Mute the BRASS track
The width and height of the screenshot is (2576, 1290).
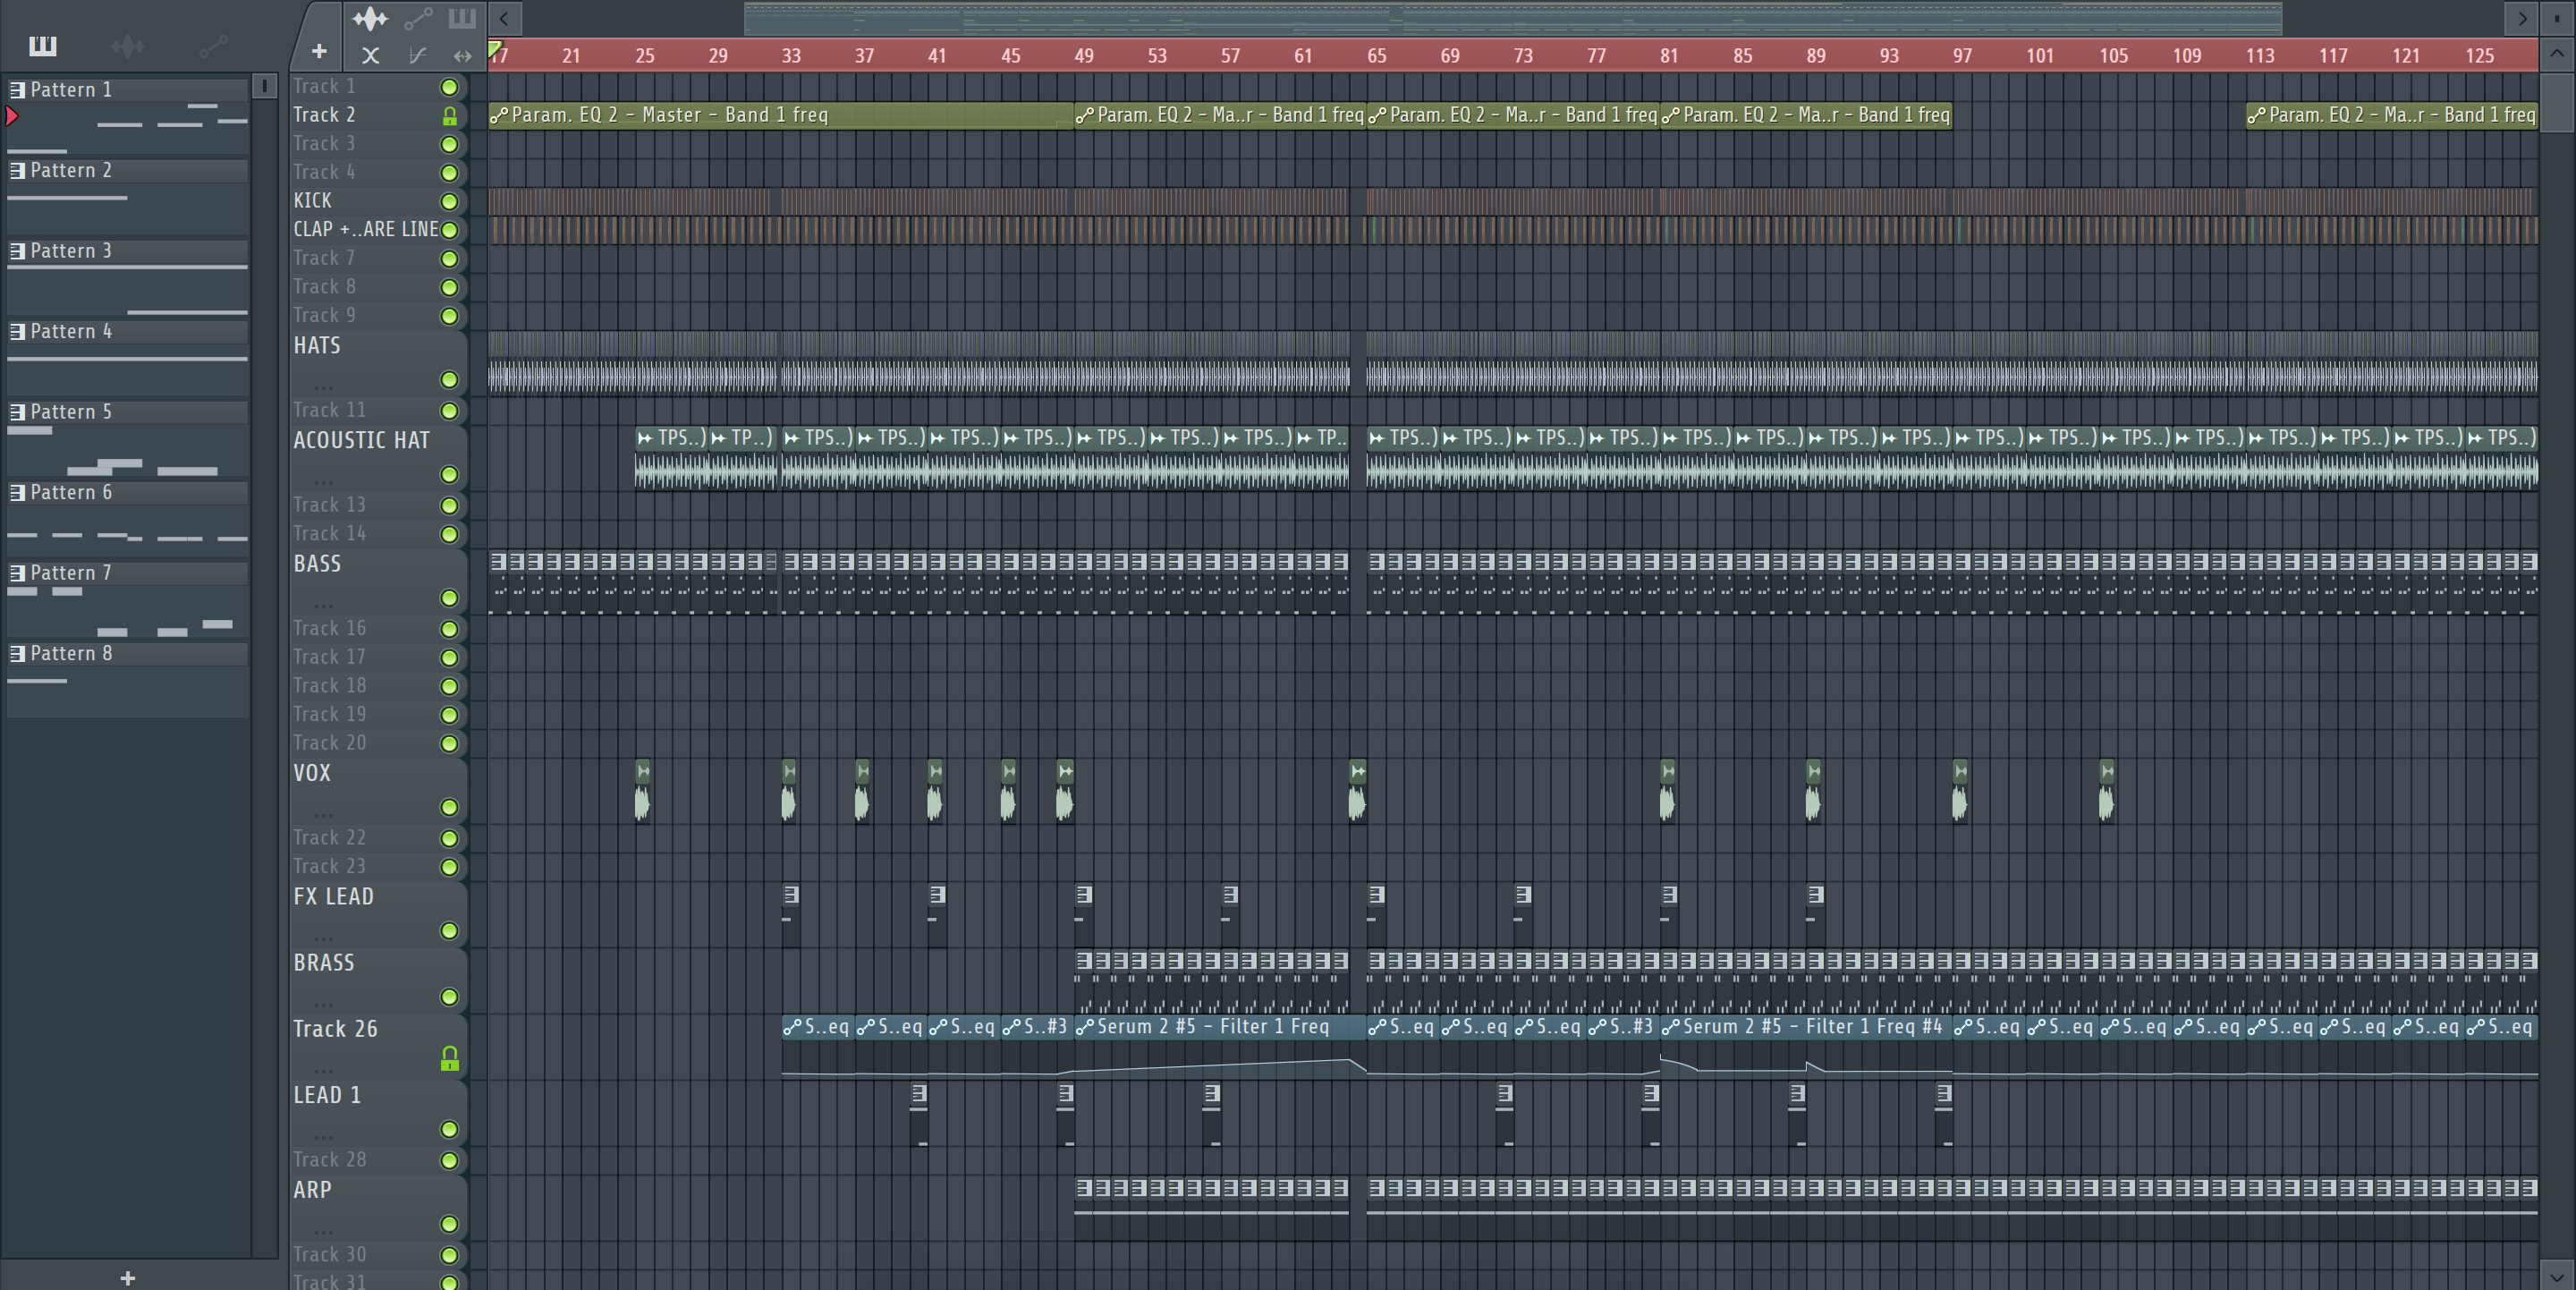pos(450,997)
